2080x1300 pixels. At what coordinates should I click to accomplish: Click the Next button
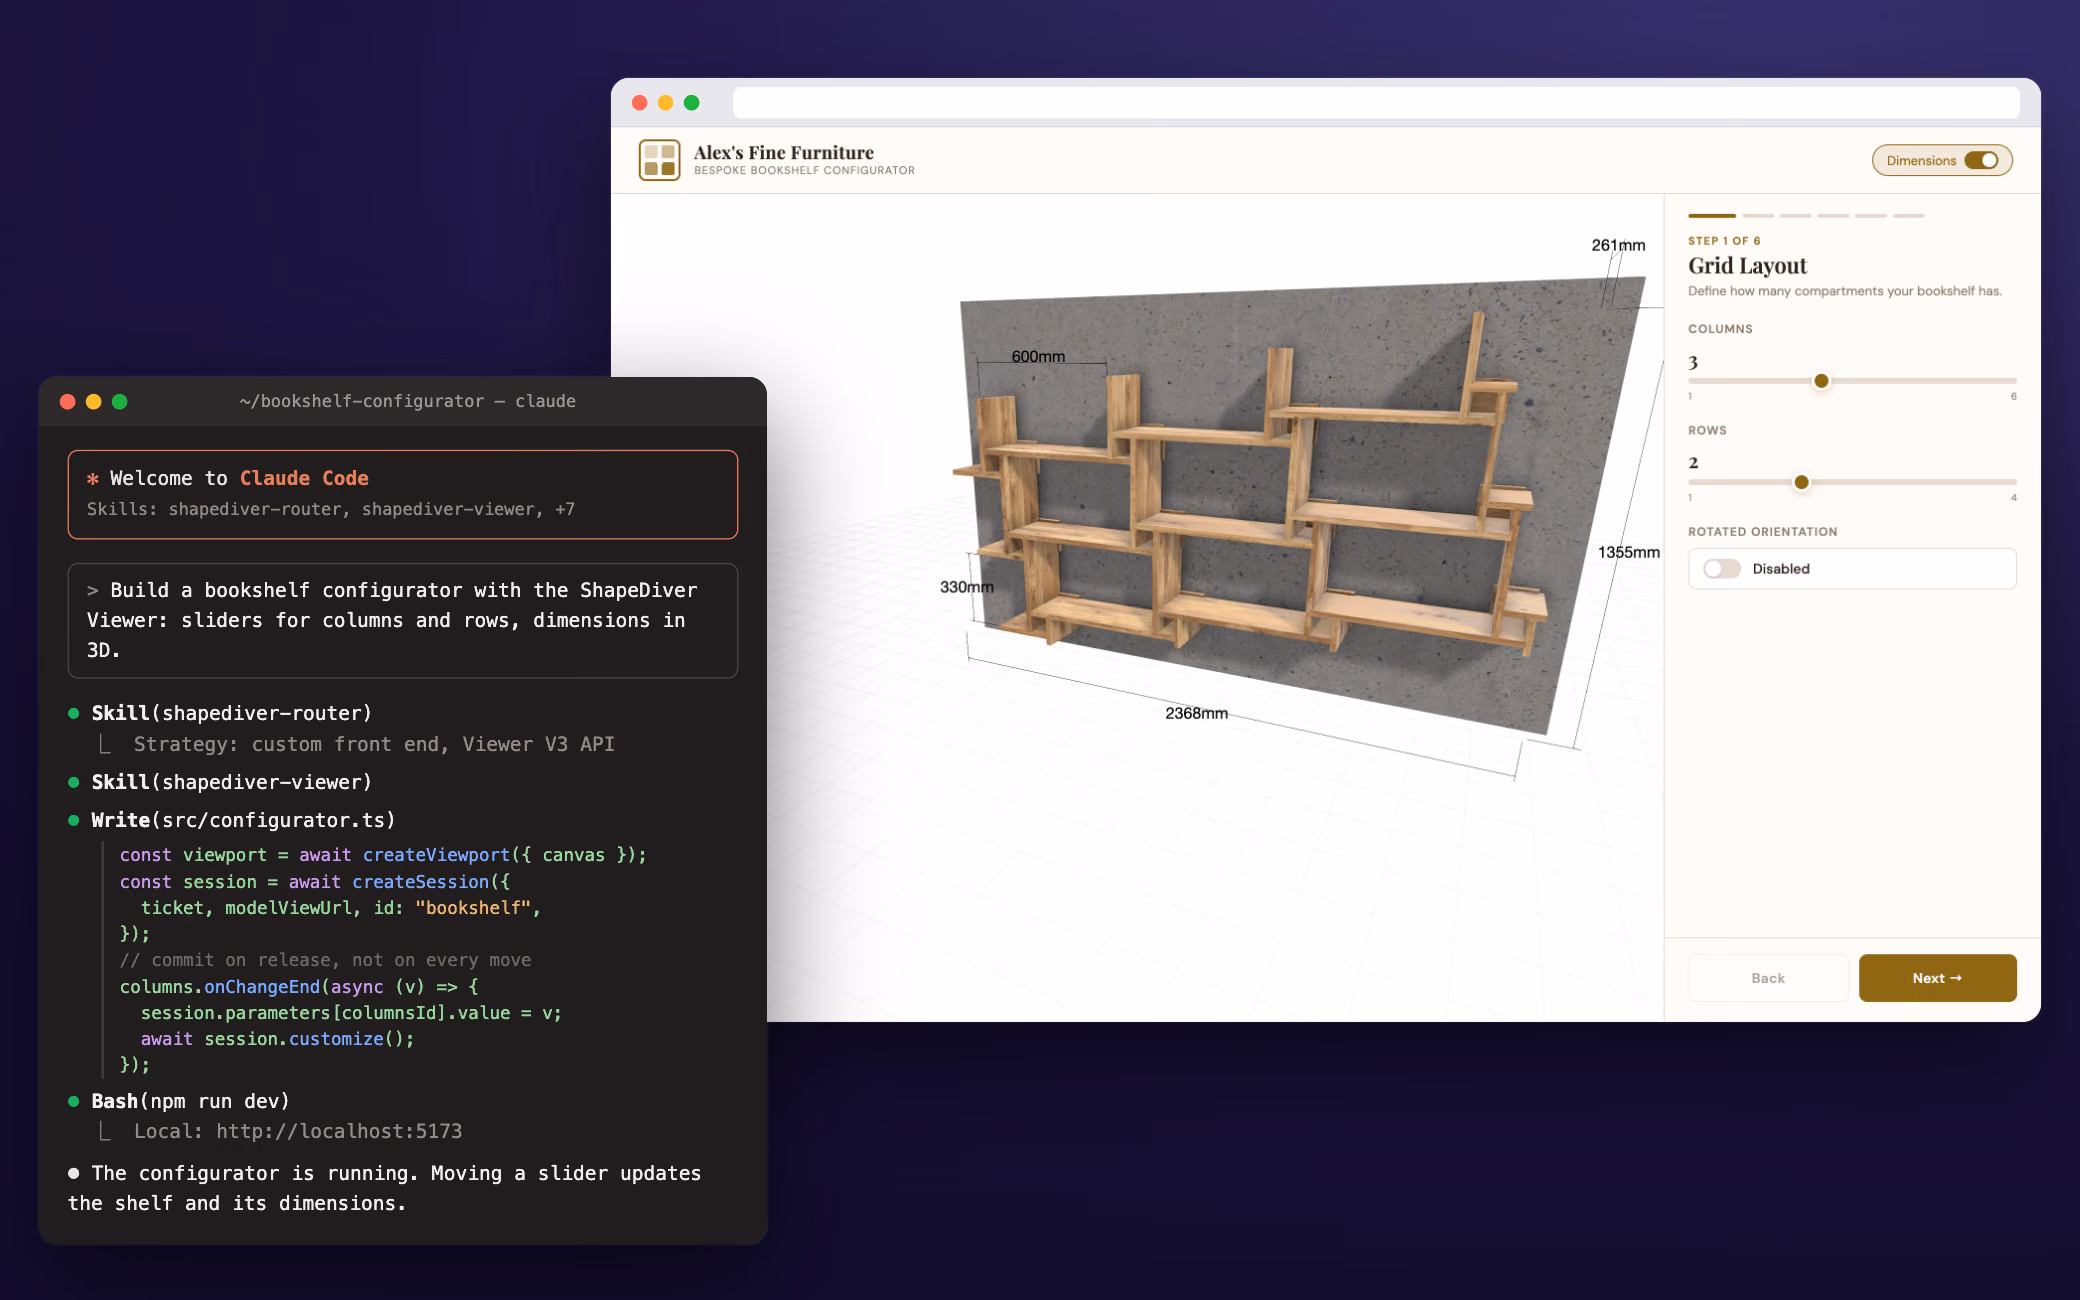(x=1937, y=978)
